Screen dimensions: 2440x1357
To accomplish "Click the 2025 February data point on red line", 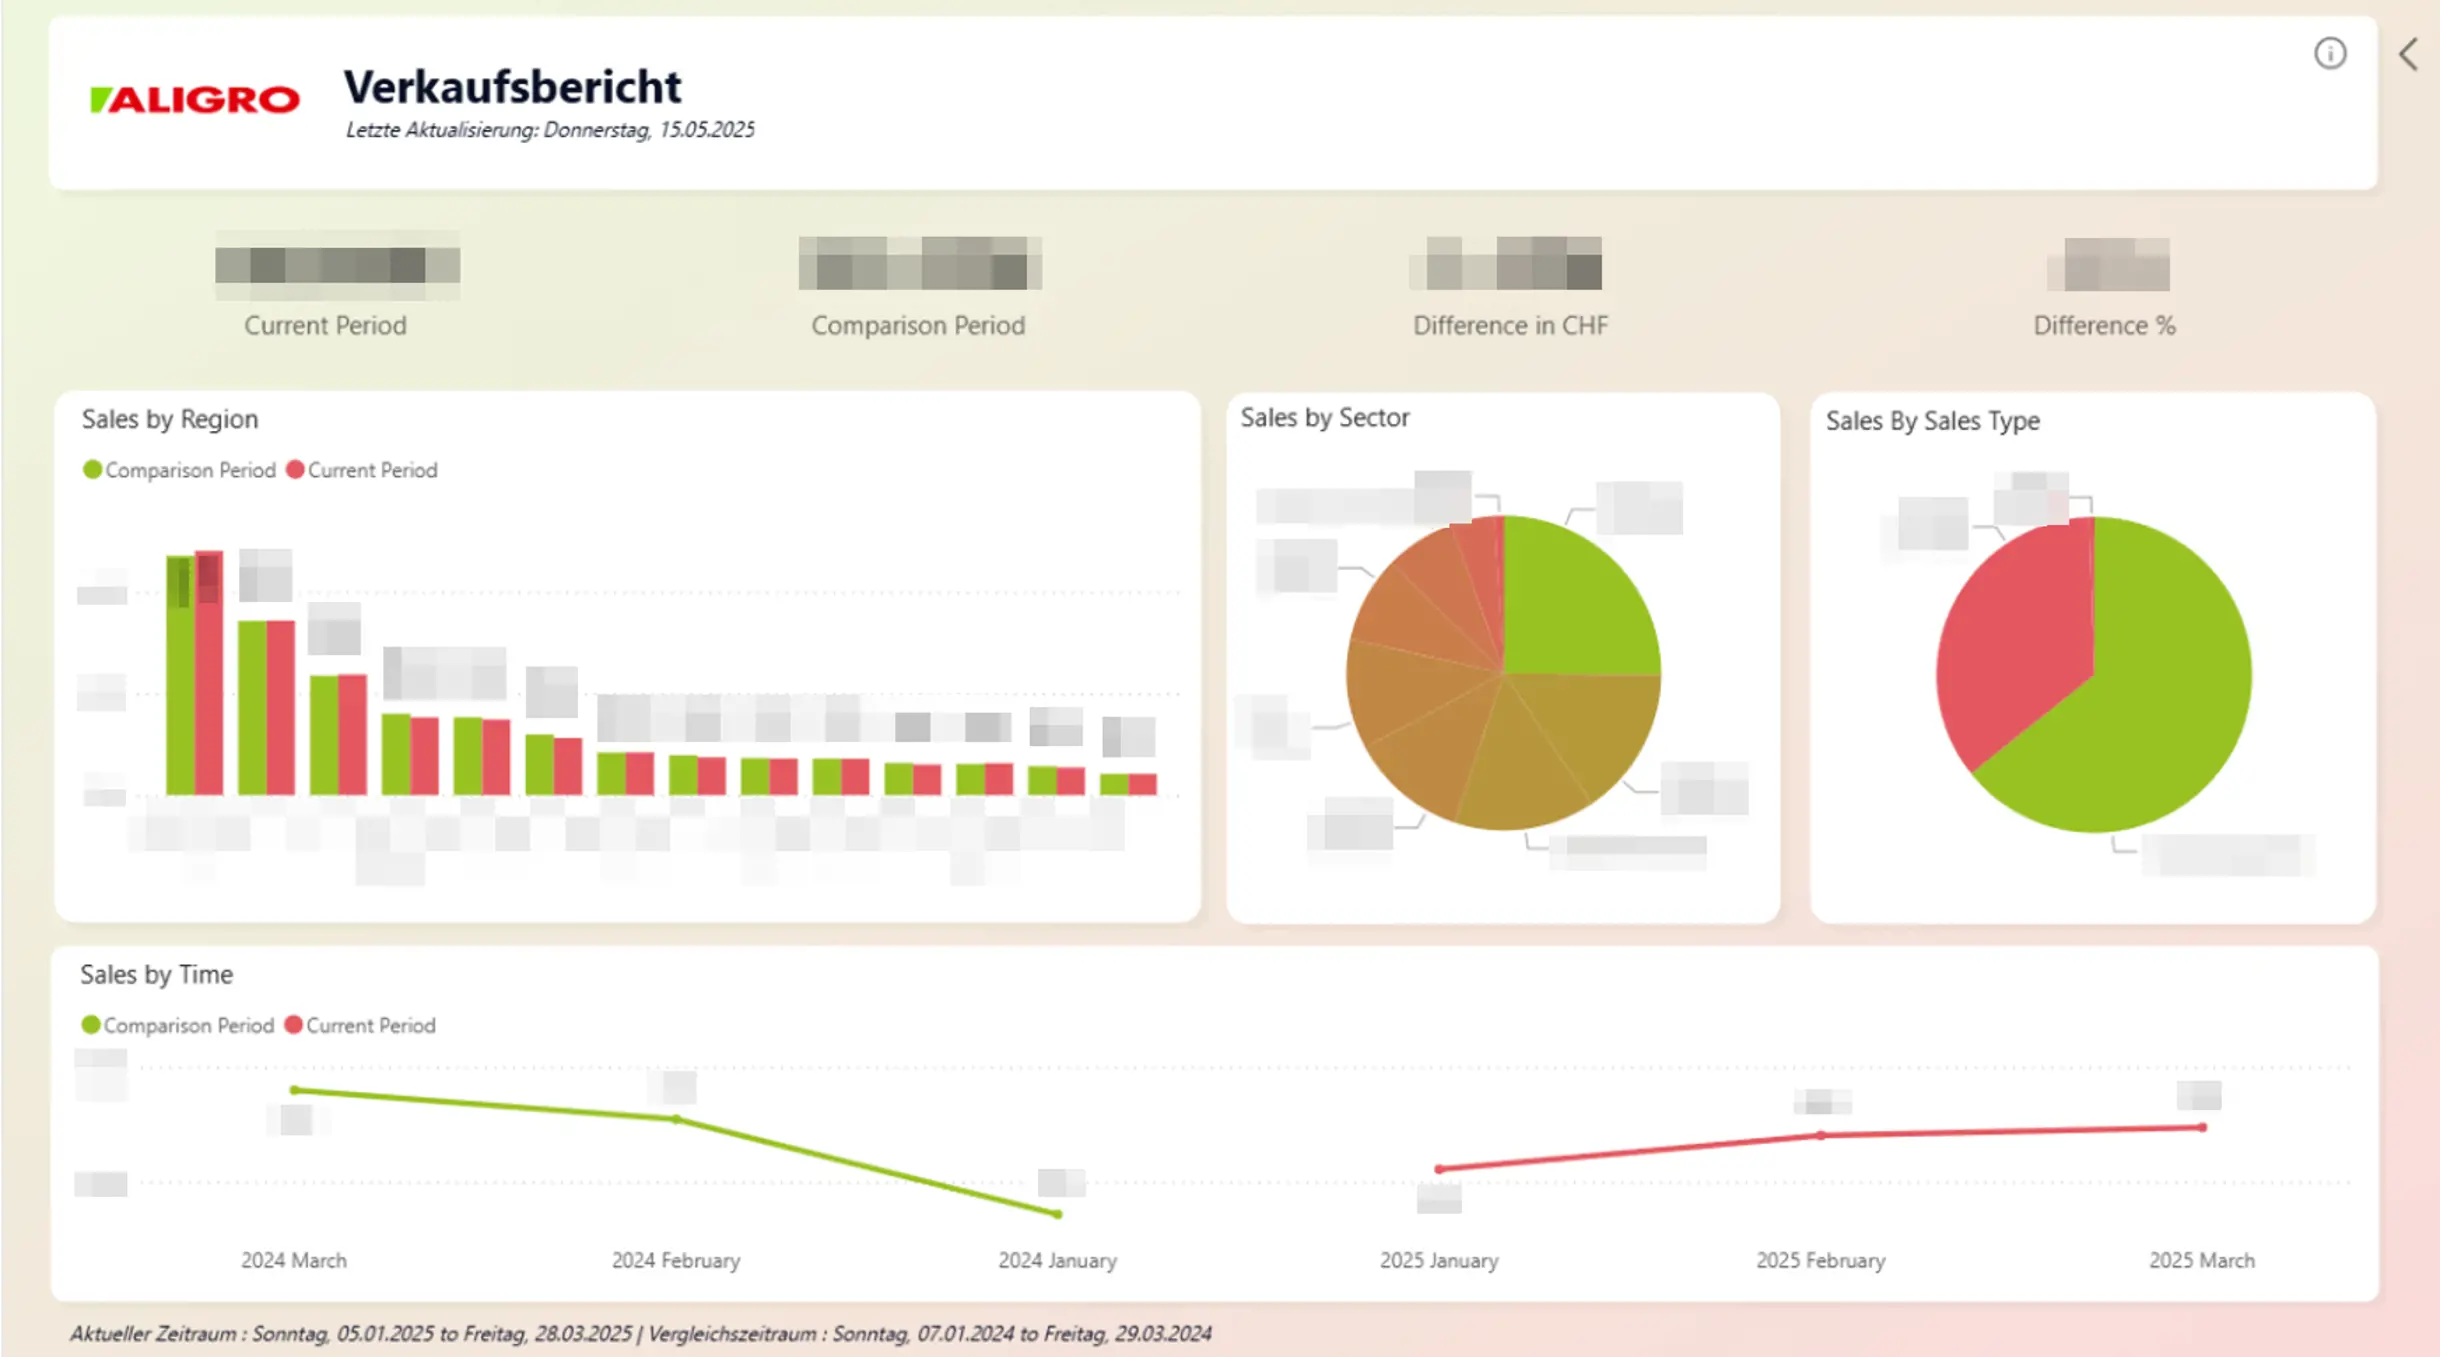I will coord(1820,1135).
